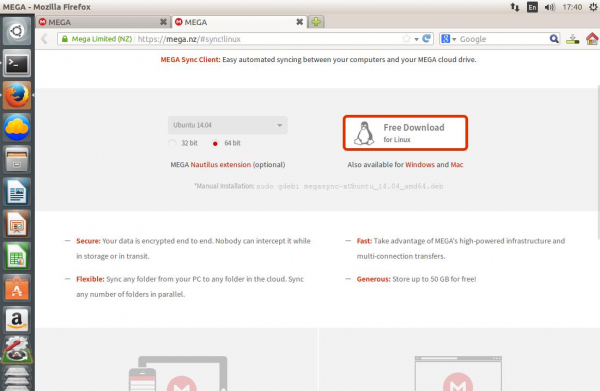Launch LibreOffice Calc from the dock

click(x=17, y=256)
